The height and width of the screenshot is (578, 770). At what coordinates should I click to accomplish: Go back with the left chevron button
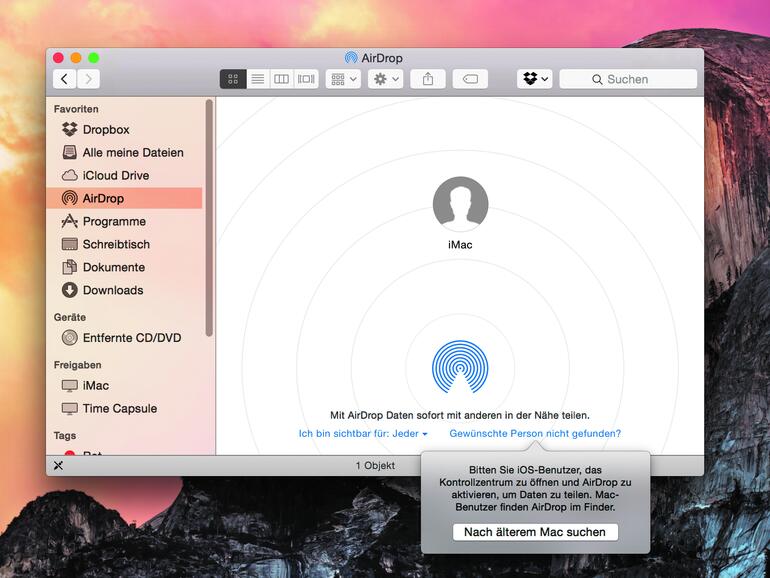tap(64, 79)
